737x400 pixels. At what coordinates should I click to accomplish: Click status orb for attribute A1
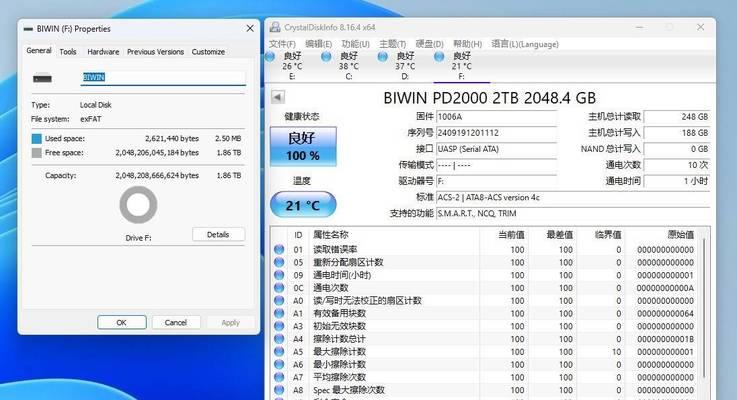click(x=279, y=313)
